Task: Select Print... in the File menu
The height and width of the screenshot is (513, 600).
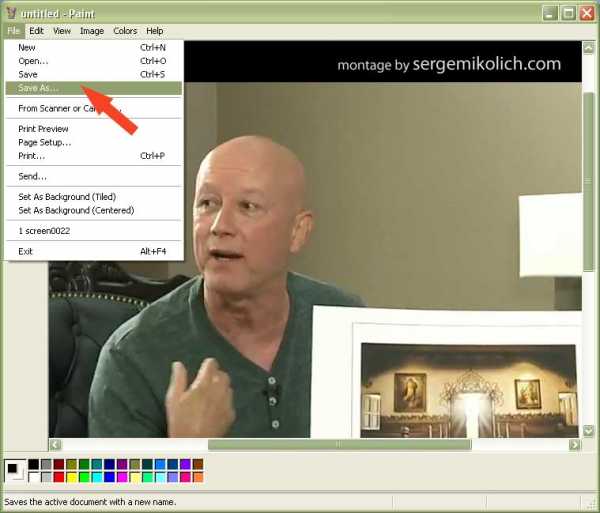Action: [94, 156]
